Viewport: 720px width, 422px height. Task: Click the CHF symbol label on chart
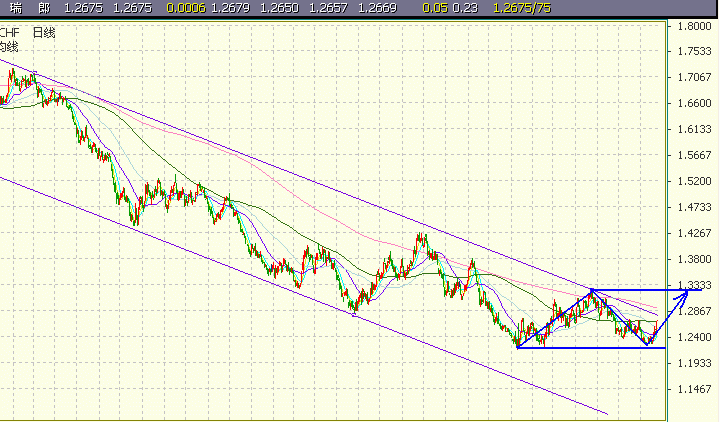[10, 33]
